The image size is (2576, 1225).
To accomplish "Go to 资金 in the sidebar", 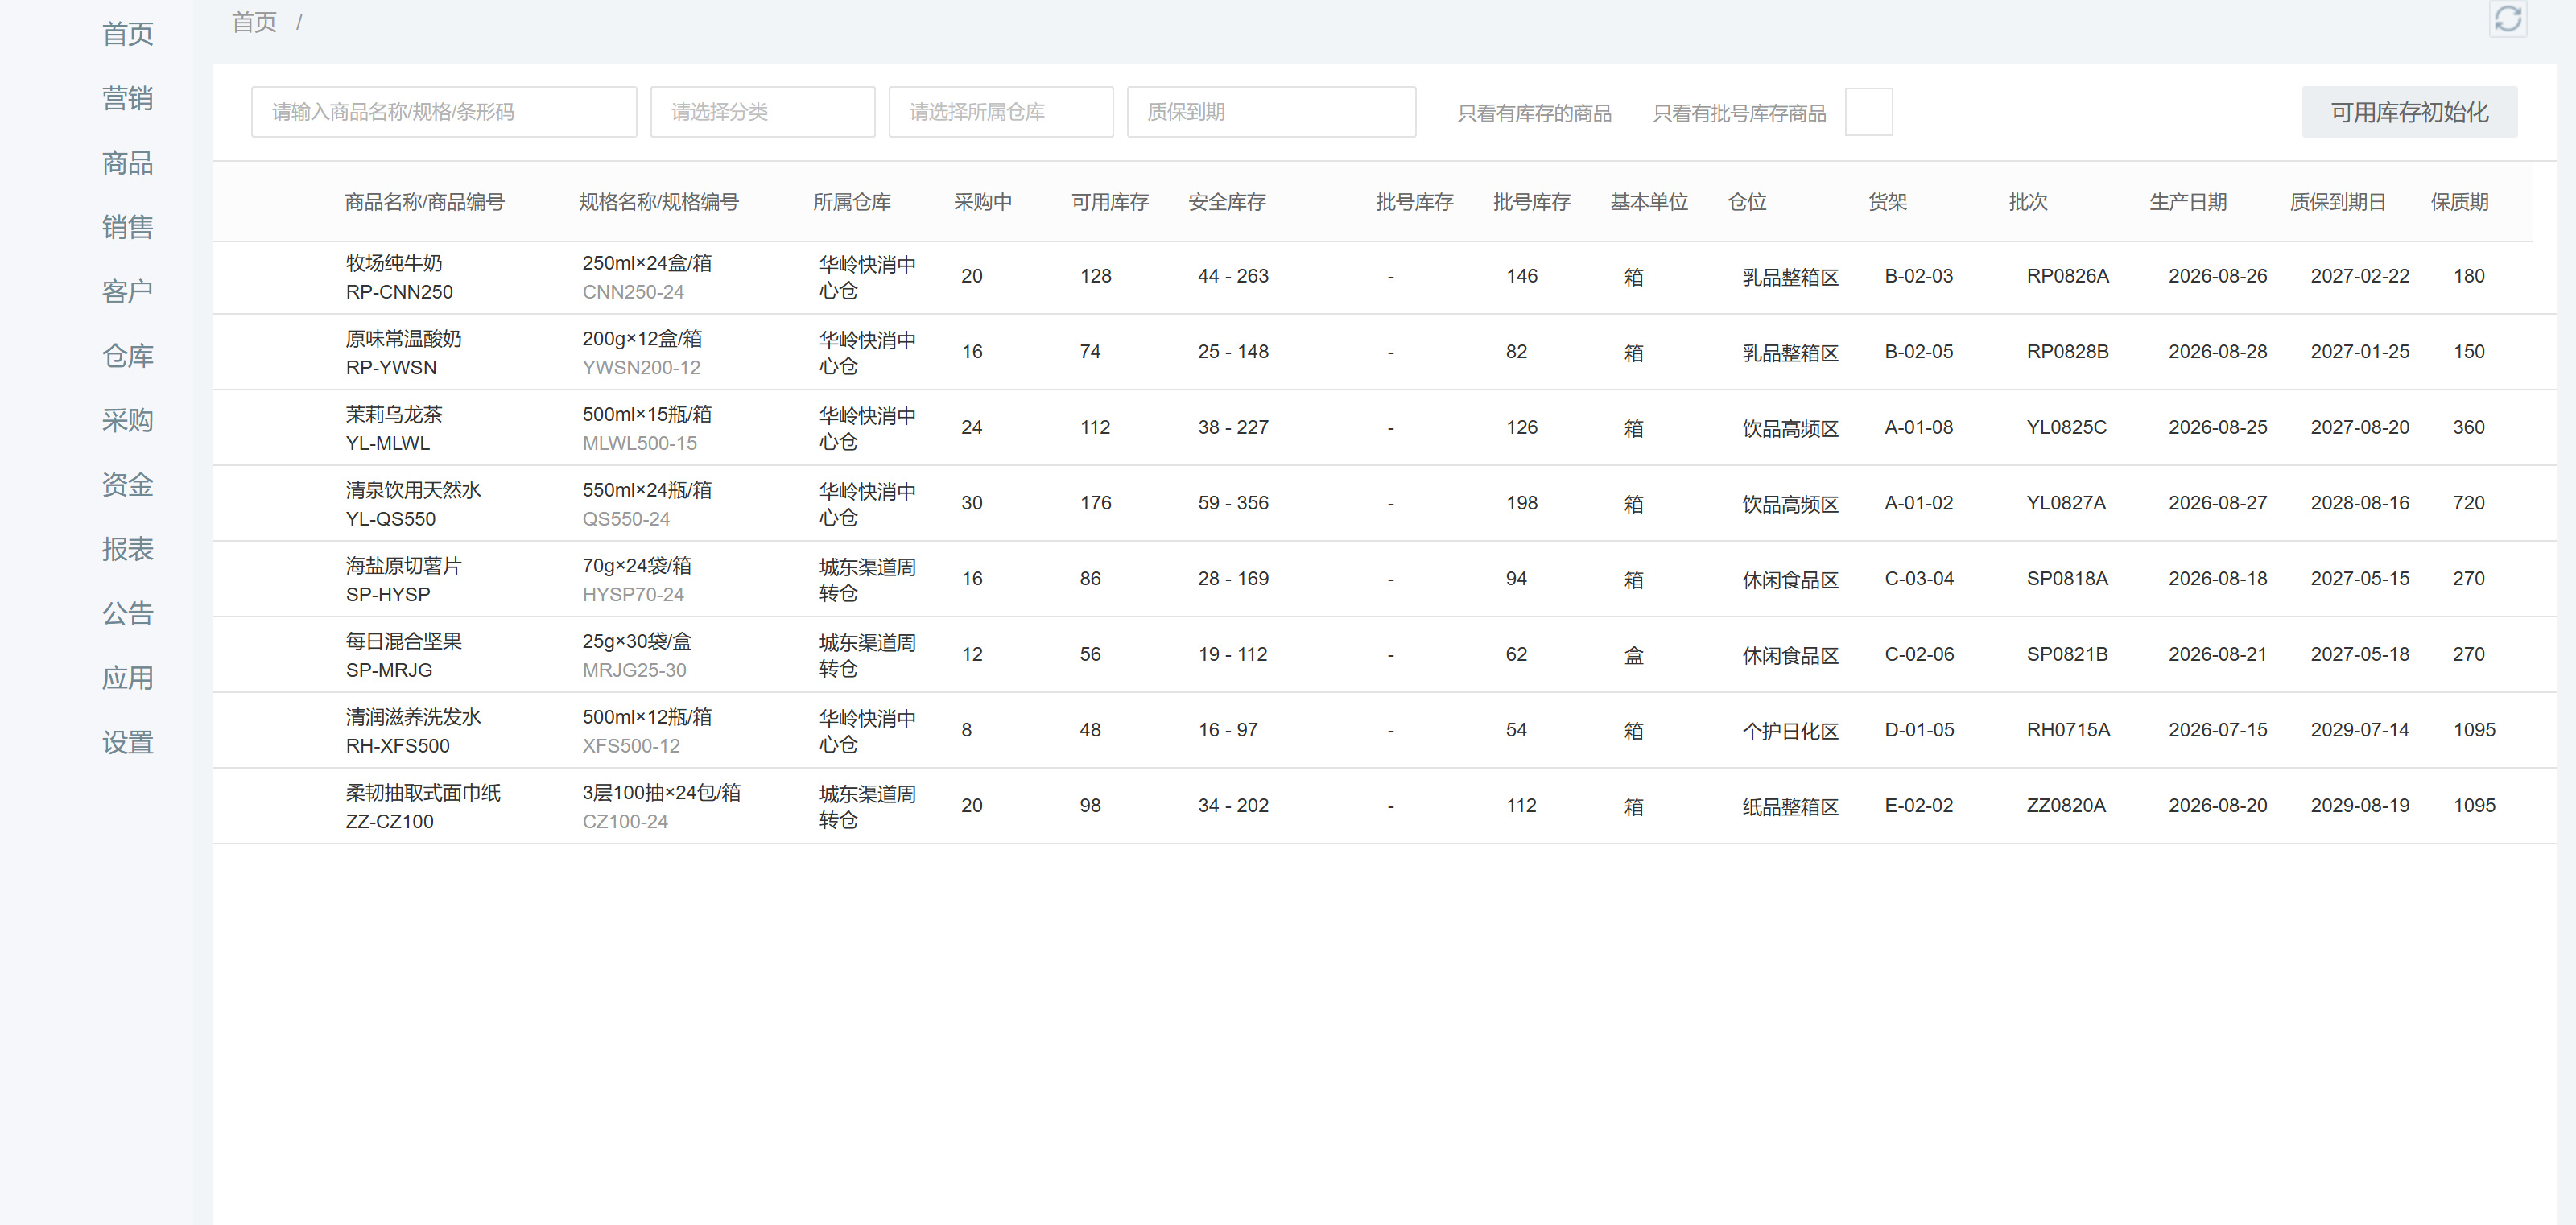I will (127, 485).
